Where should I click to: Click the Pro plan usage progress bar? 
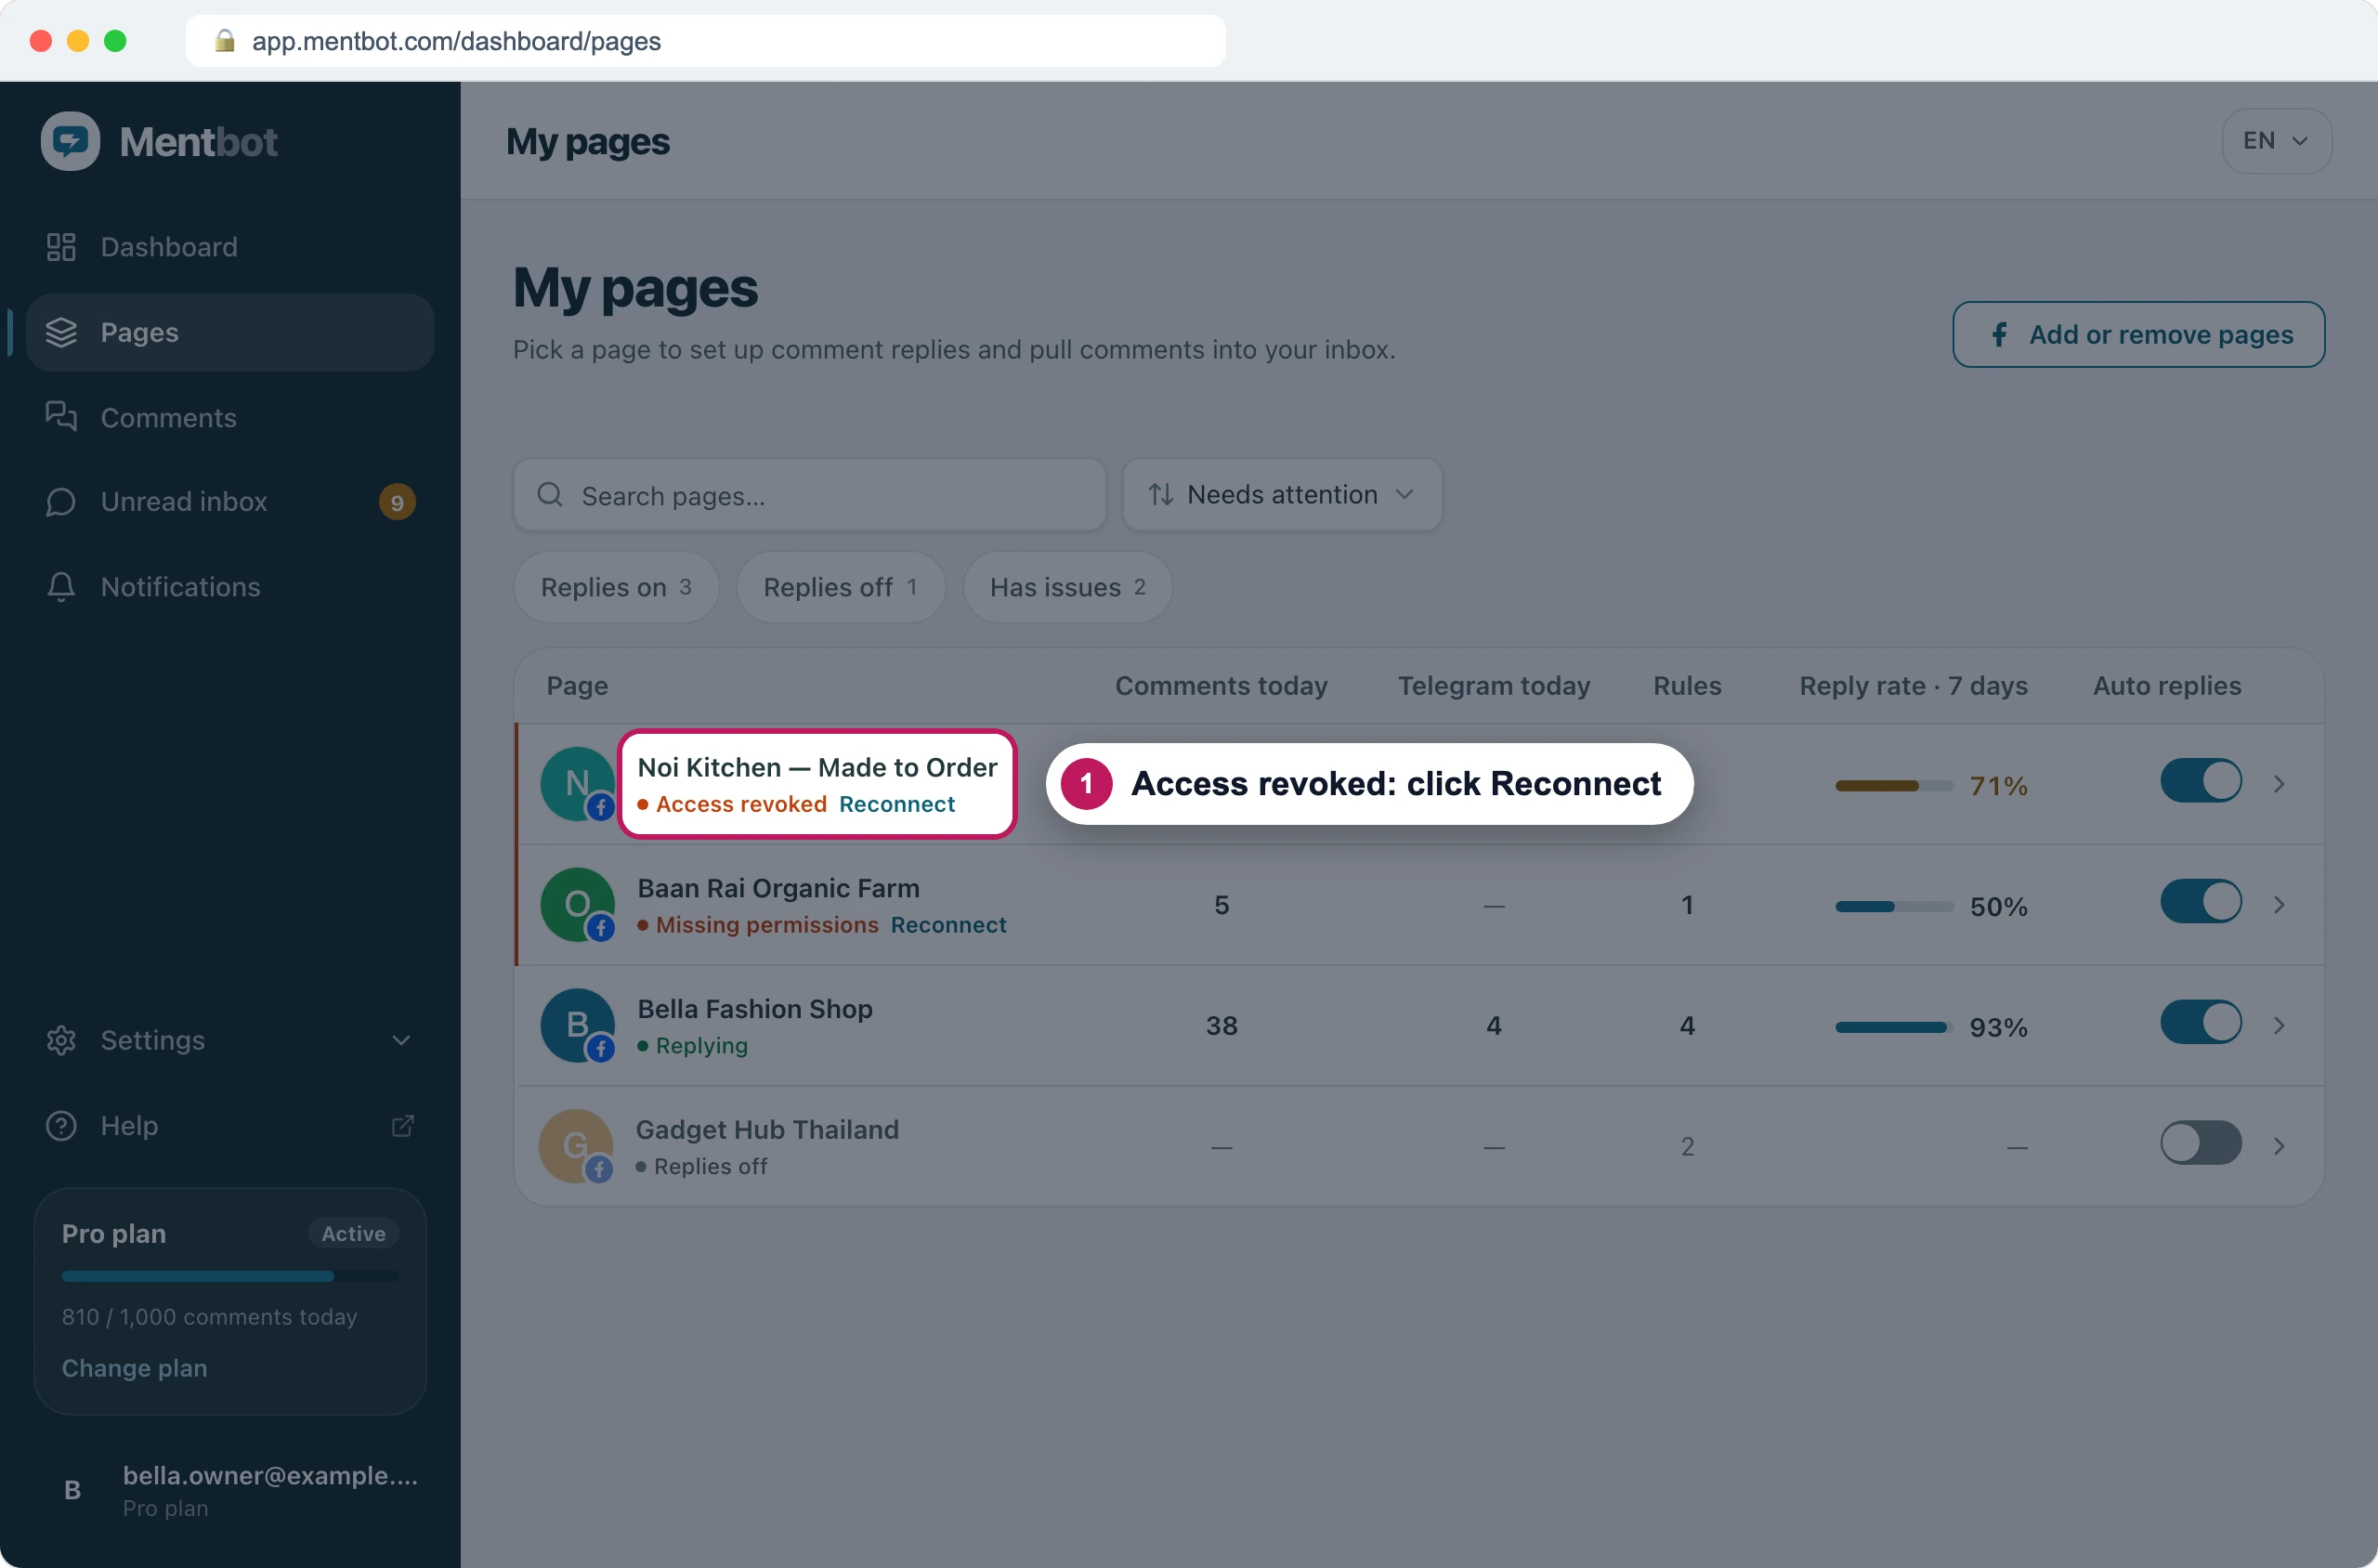click(230, 1276)
